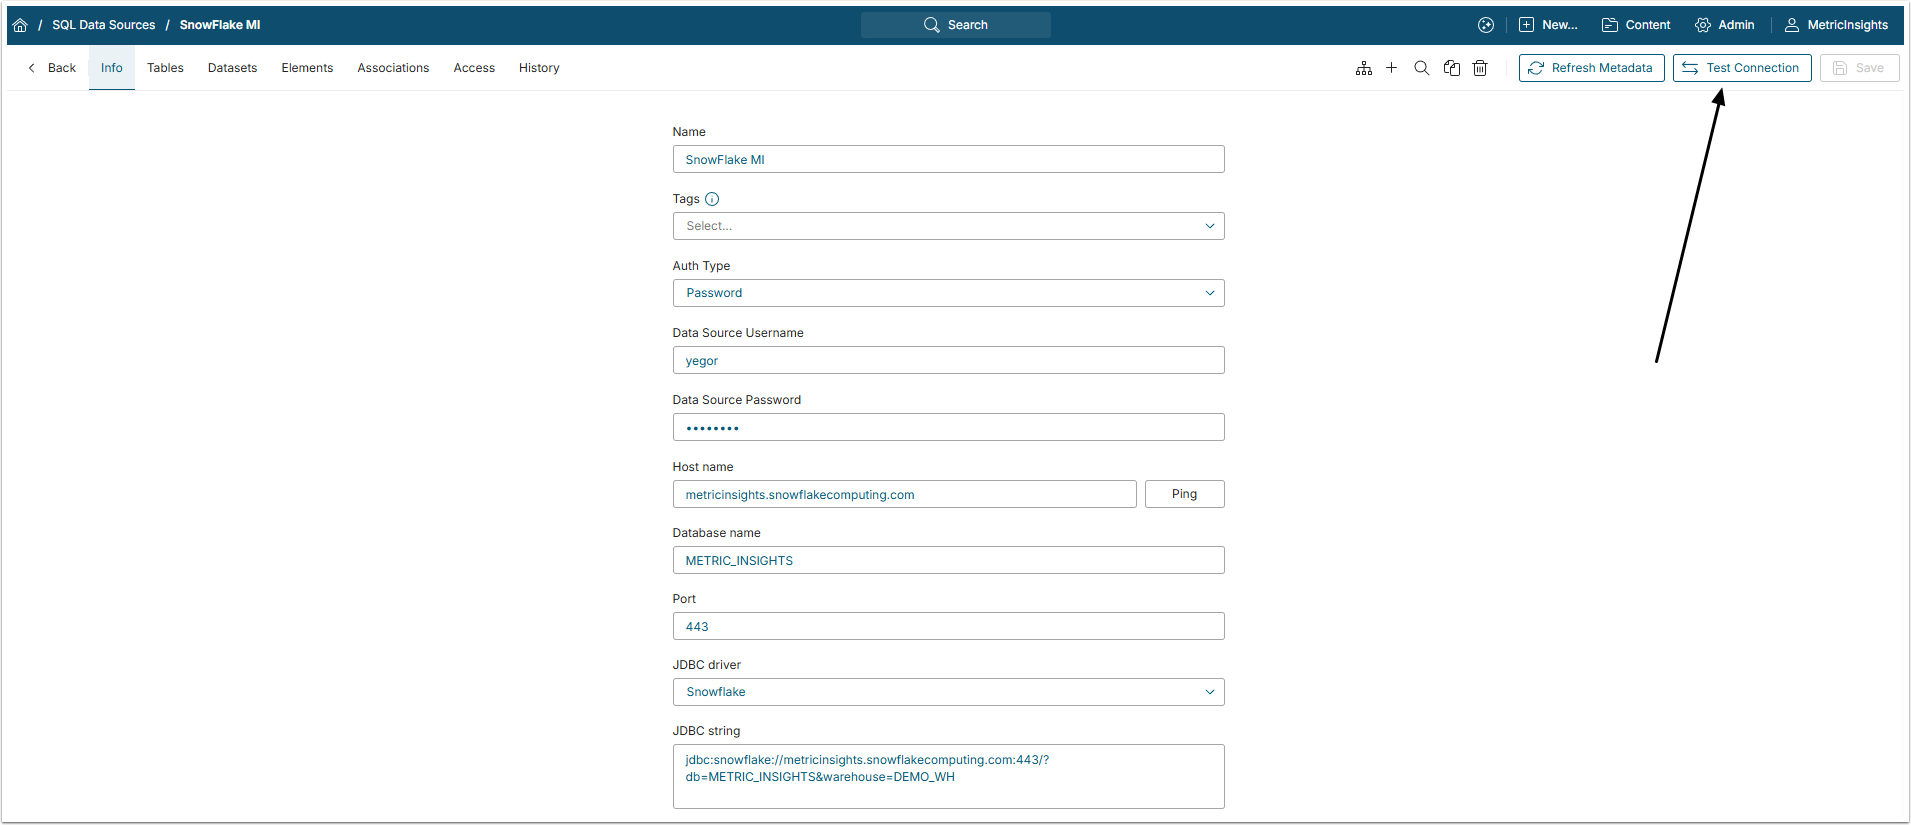Expand the JDBC driver dropdown
This screenshot has height=825, width=1911.
pos(948,692)
